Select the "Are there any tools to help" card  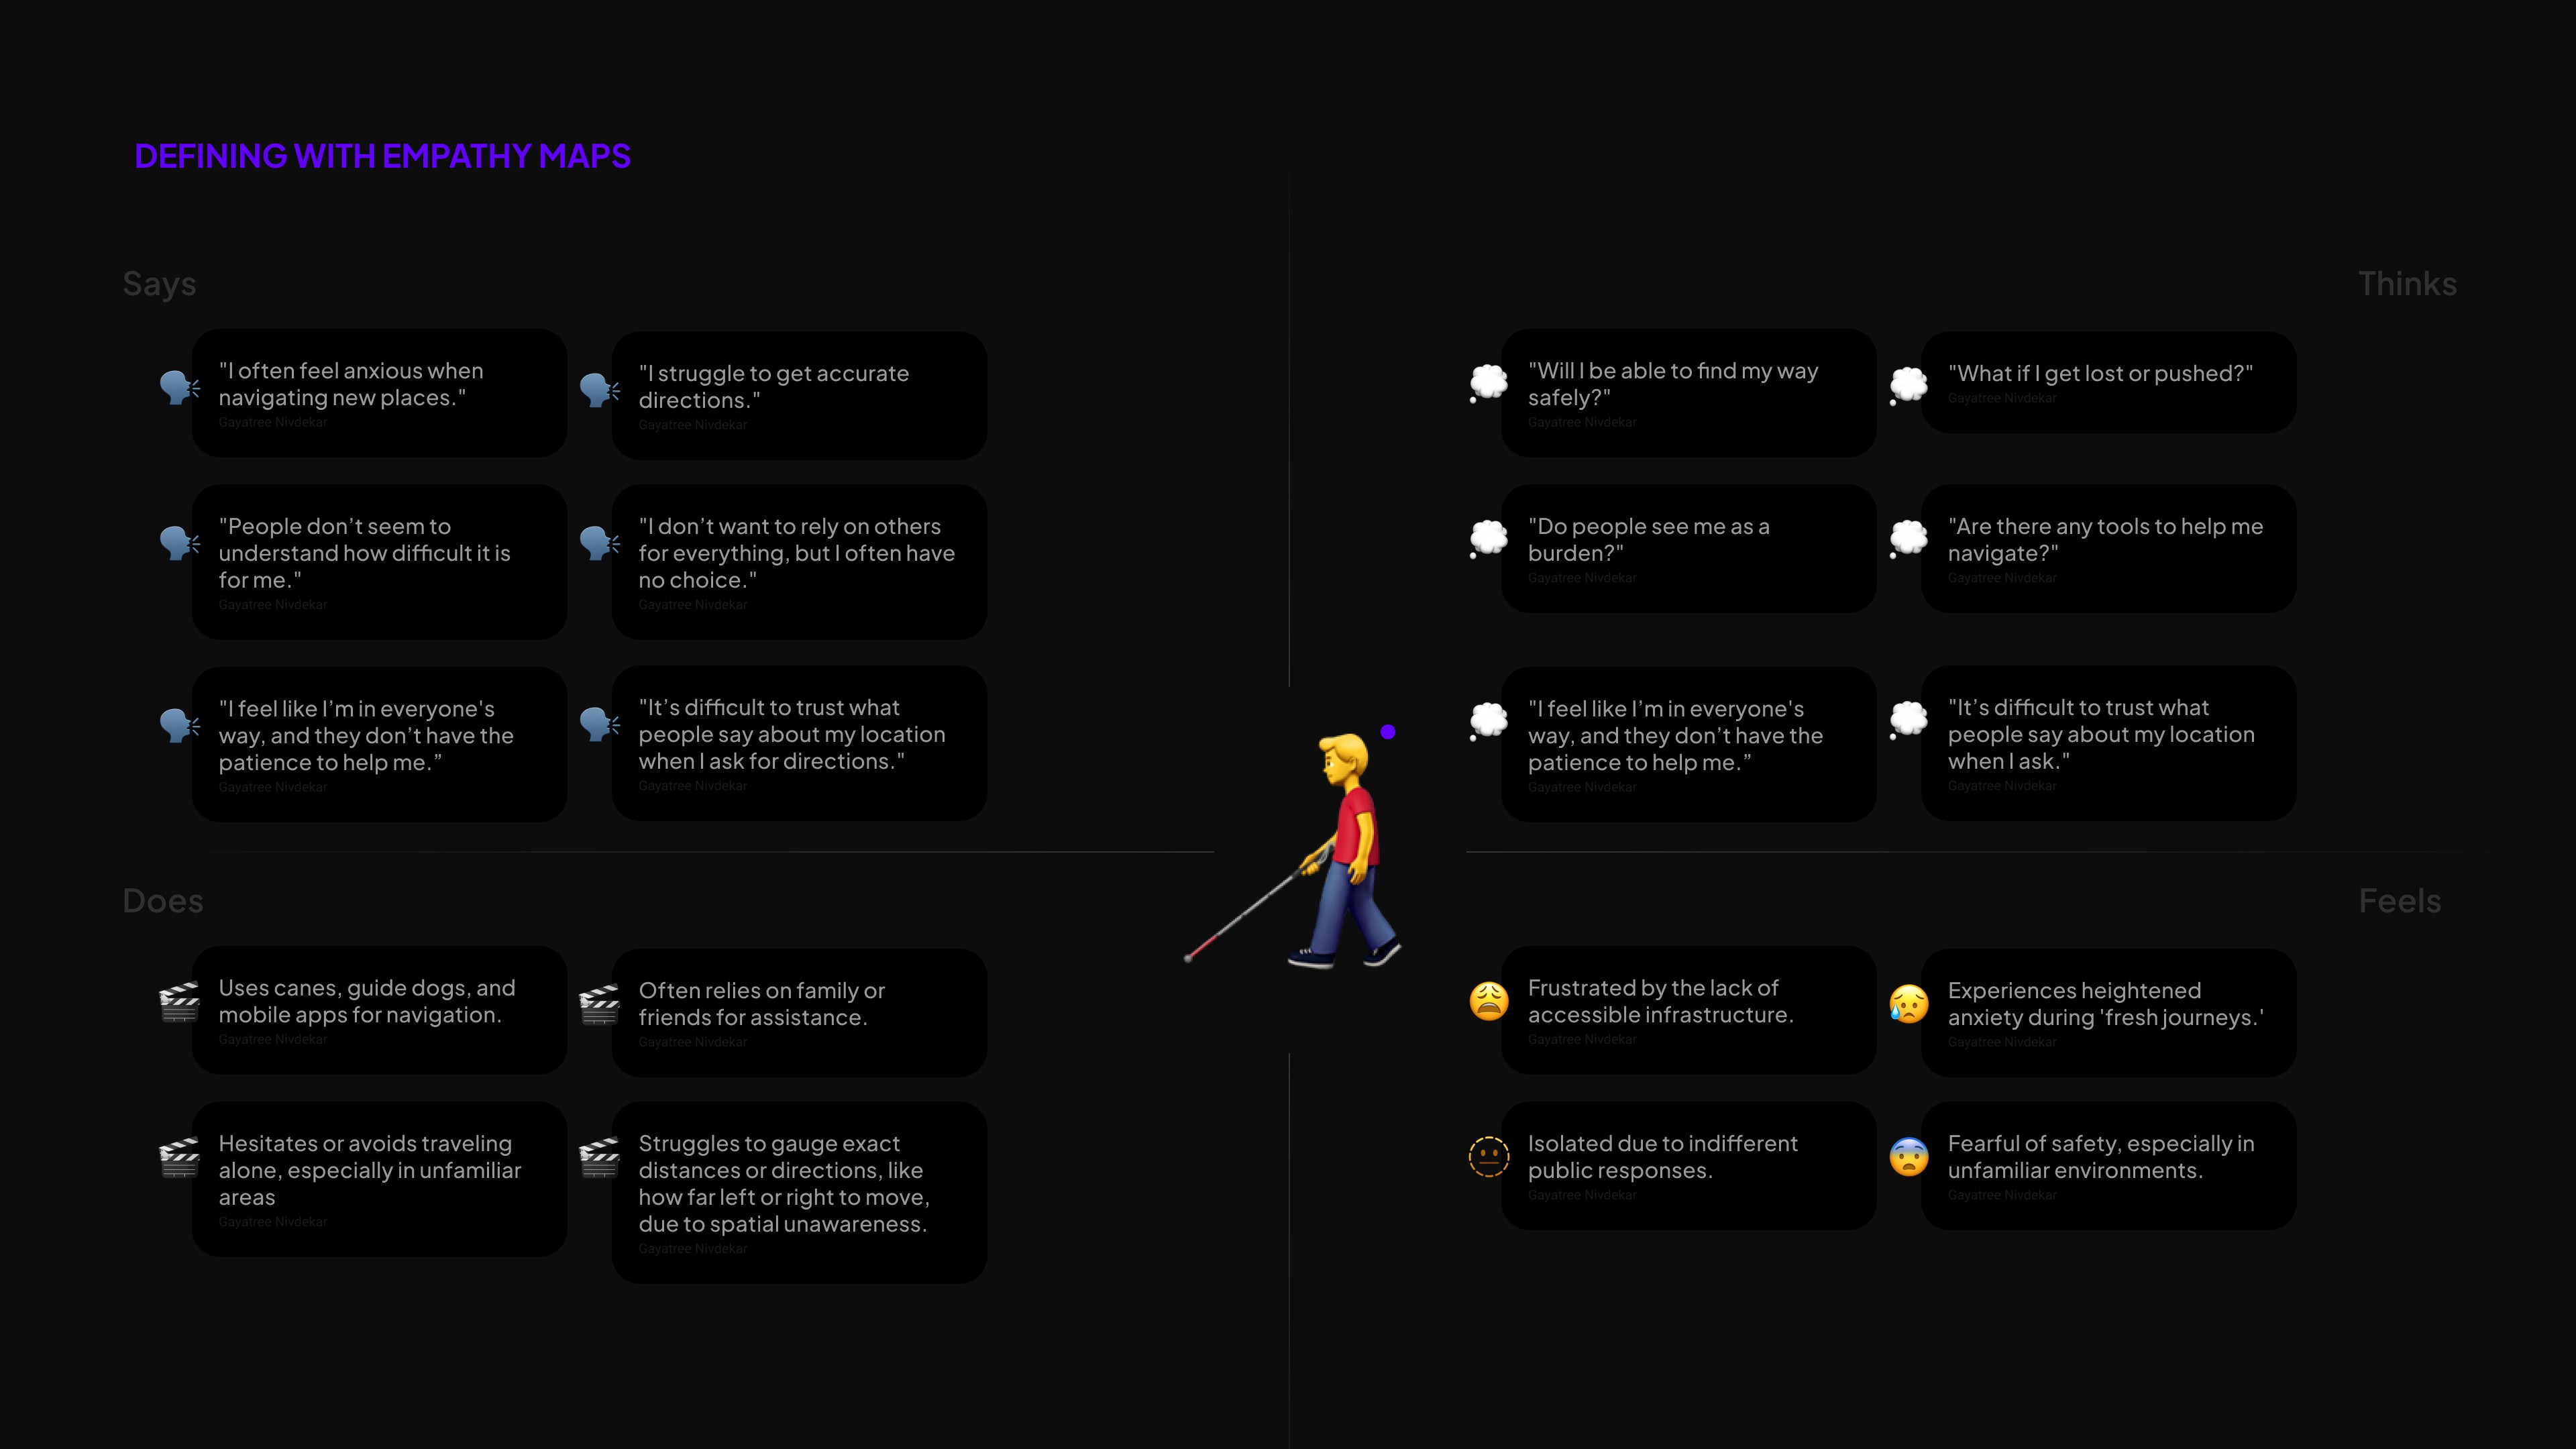coord(2108,548)
